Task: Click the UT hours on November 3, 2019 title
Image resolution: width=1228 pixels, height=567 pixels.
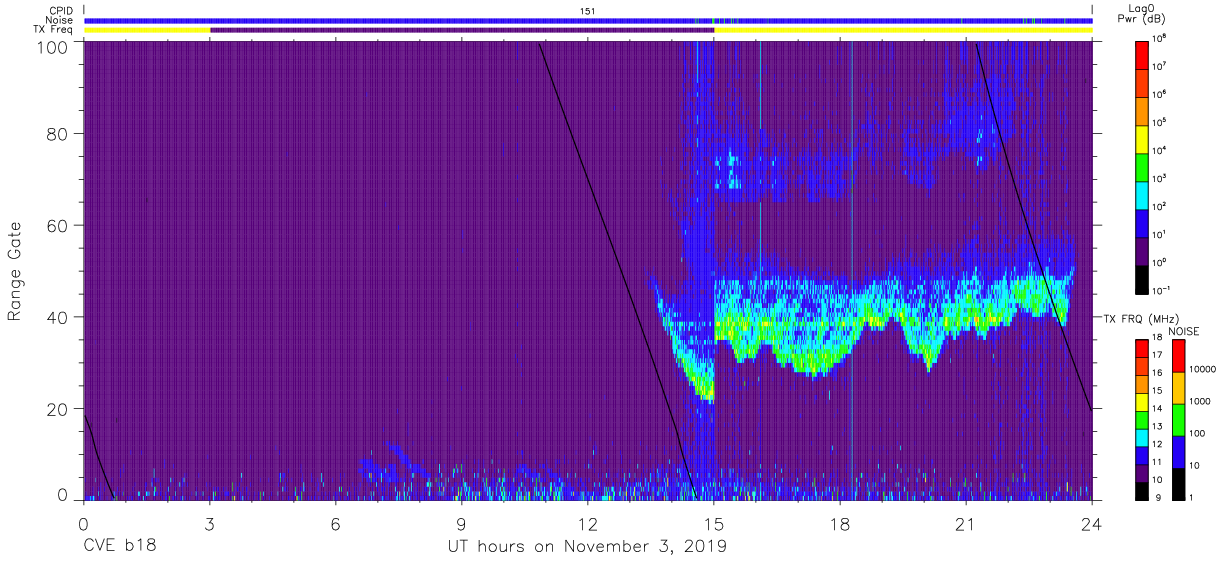Action: tap(587, 547)
